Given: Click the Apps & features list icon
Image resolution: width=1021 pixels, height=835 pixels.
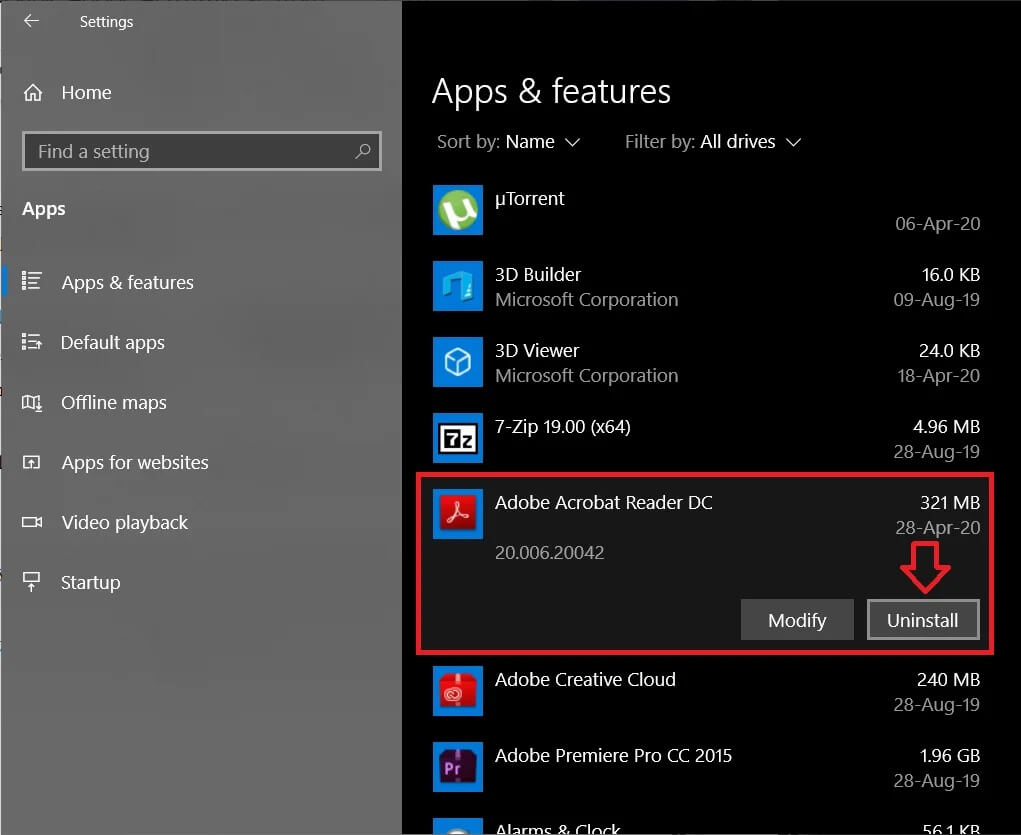Looking at the screenshot, I should coord(31,281).
